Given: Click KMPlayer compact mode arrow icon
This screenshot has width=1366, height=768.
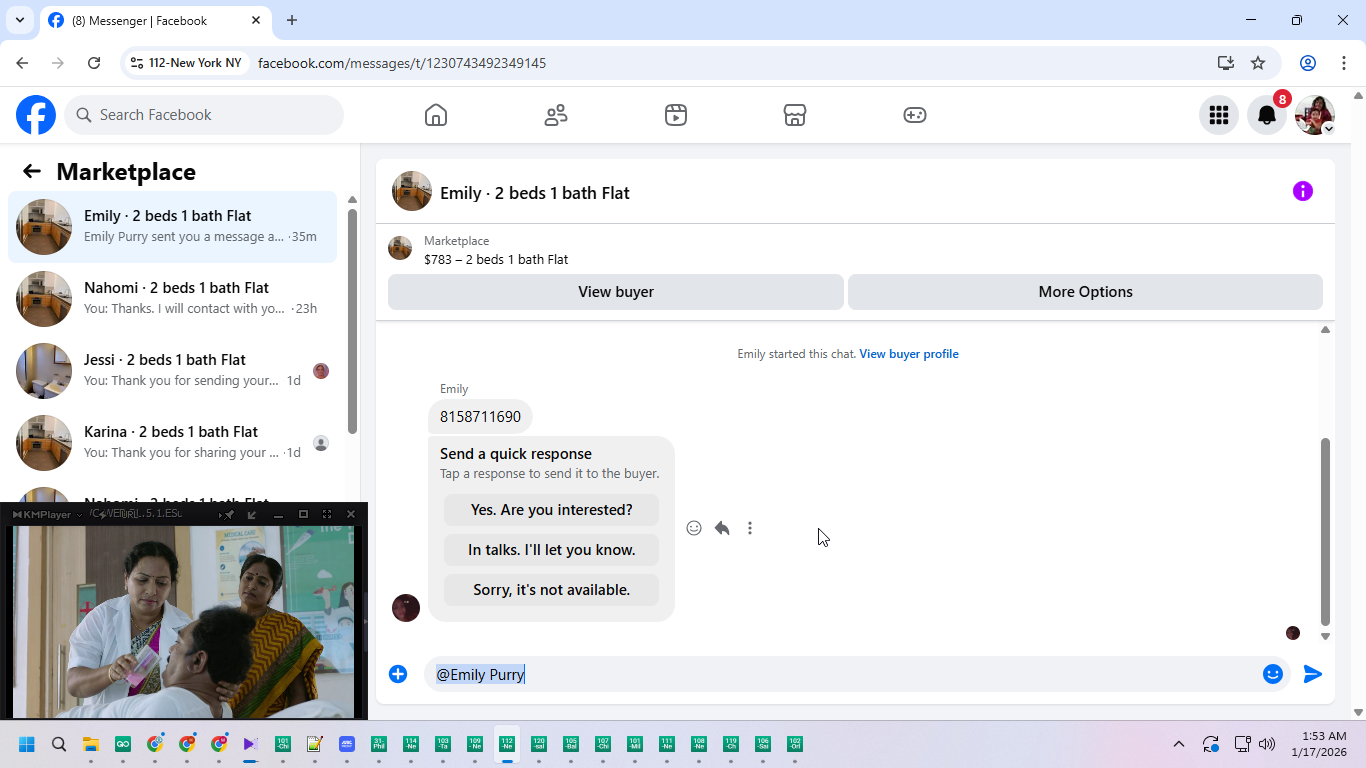Looking at the screenshot, I should [252, 514].
